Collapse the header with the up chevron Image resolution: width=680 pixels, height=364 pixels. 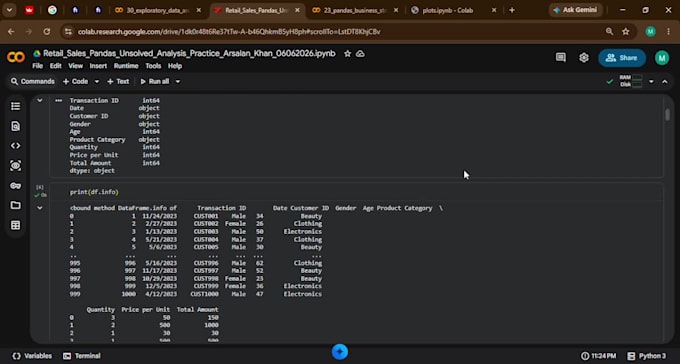[665, 81]
